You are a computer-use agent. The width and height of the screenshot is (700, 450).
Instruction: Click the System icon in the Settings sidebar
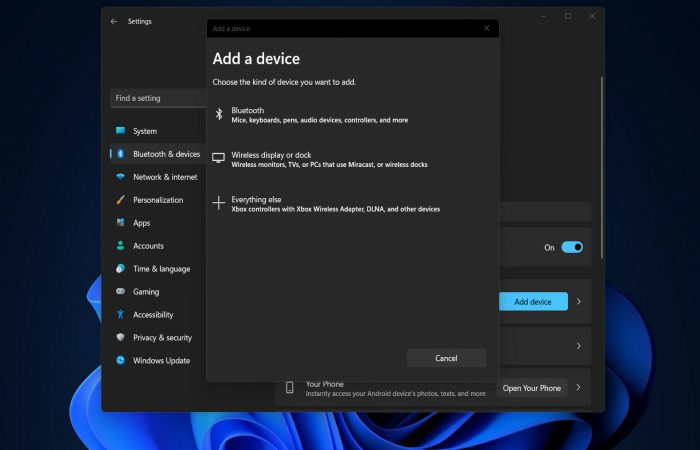(120, 130)
